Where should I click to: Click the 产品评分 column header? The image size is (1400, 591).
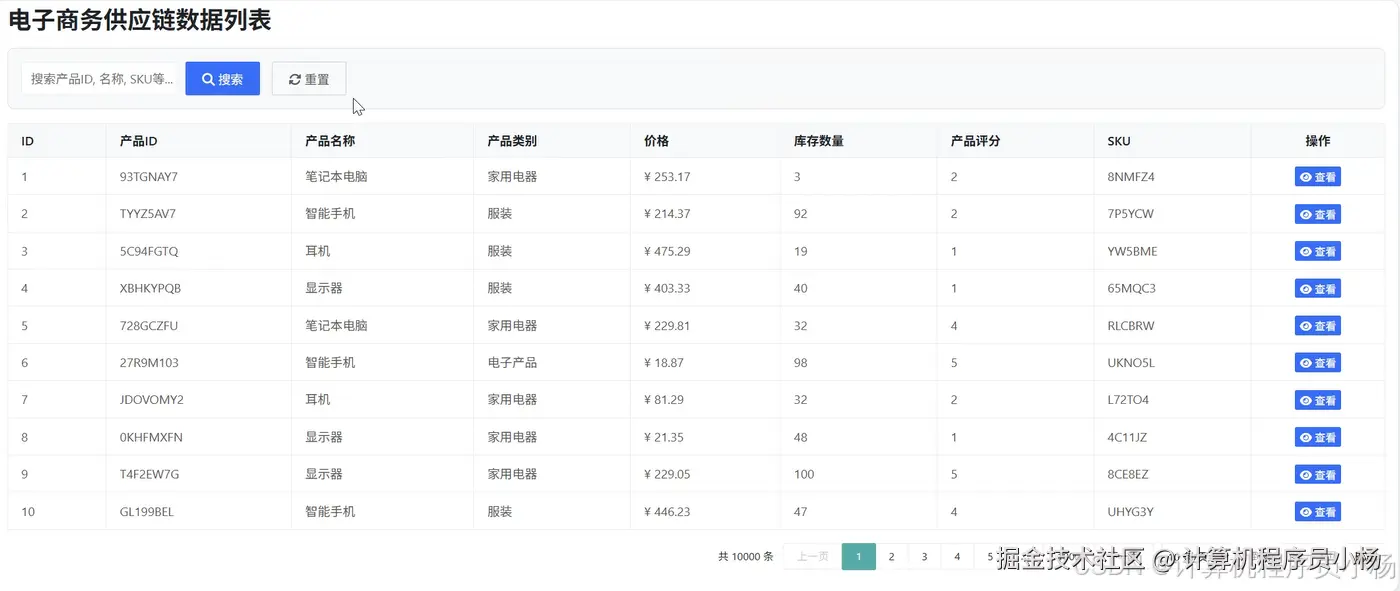pos(975,140)
